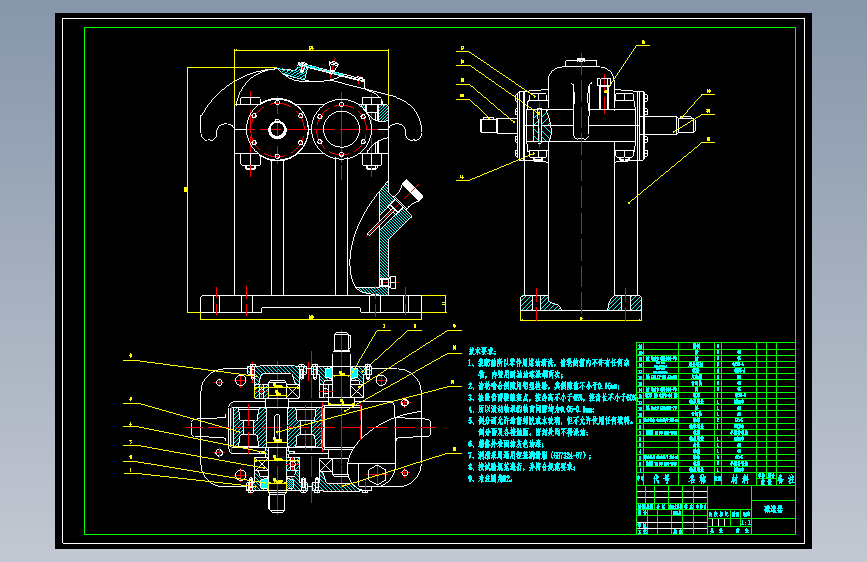Select the 技术要求 heading text

(x=482, y=351)
